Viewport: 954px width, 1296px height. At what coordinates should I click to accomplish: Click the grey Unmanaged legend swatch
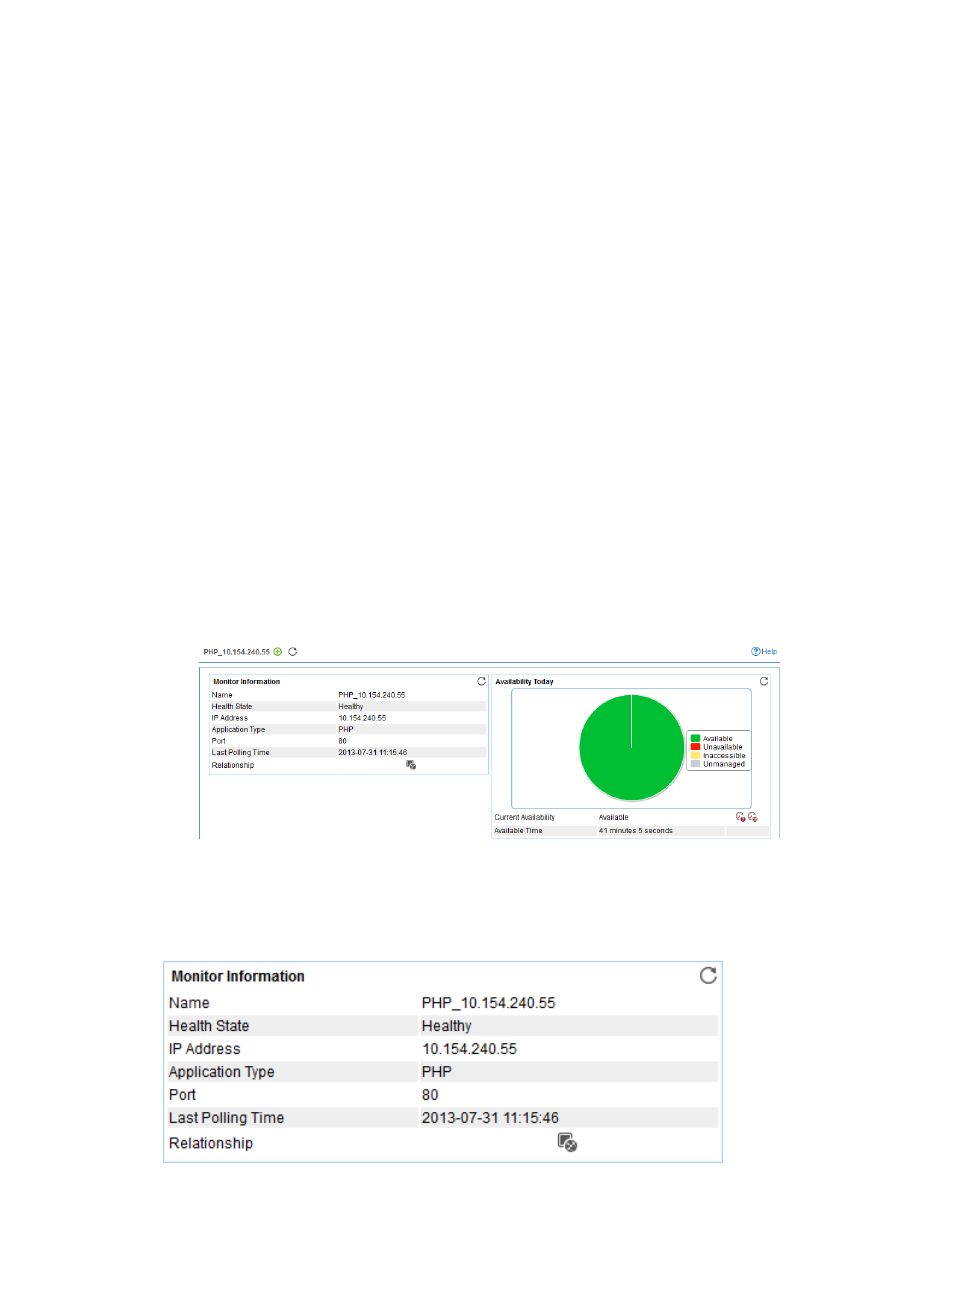point(696,764)
